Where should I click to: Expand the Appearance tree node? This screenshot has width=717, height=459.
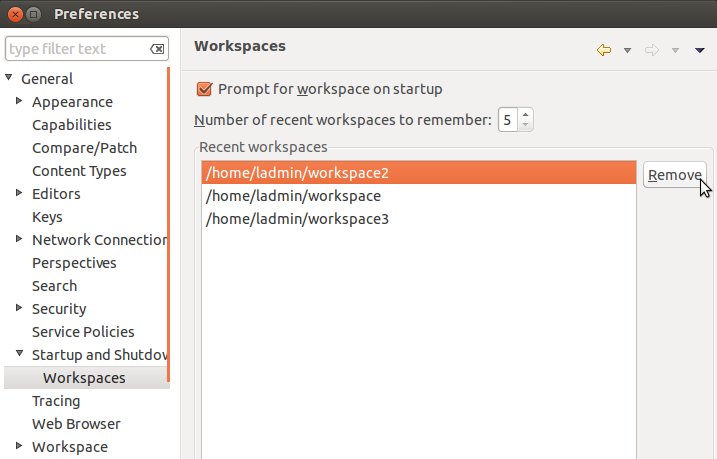19,101
